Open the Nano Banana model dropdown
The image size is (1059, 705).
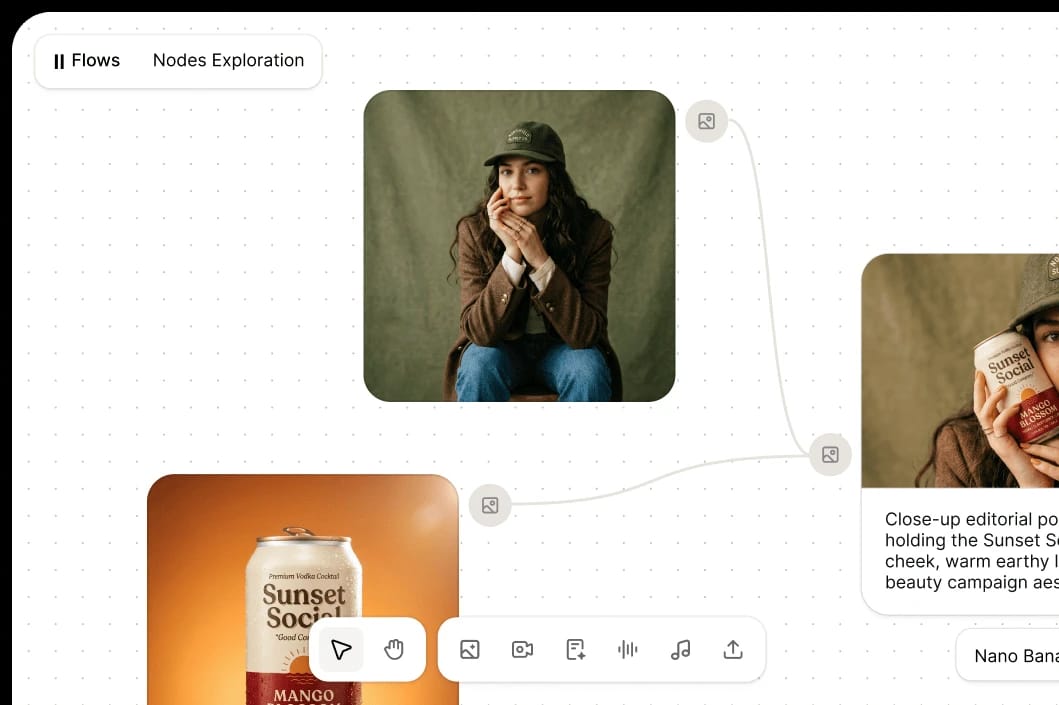[1010, 656]
